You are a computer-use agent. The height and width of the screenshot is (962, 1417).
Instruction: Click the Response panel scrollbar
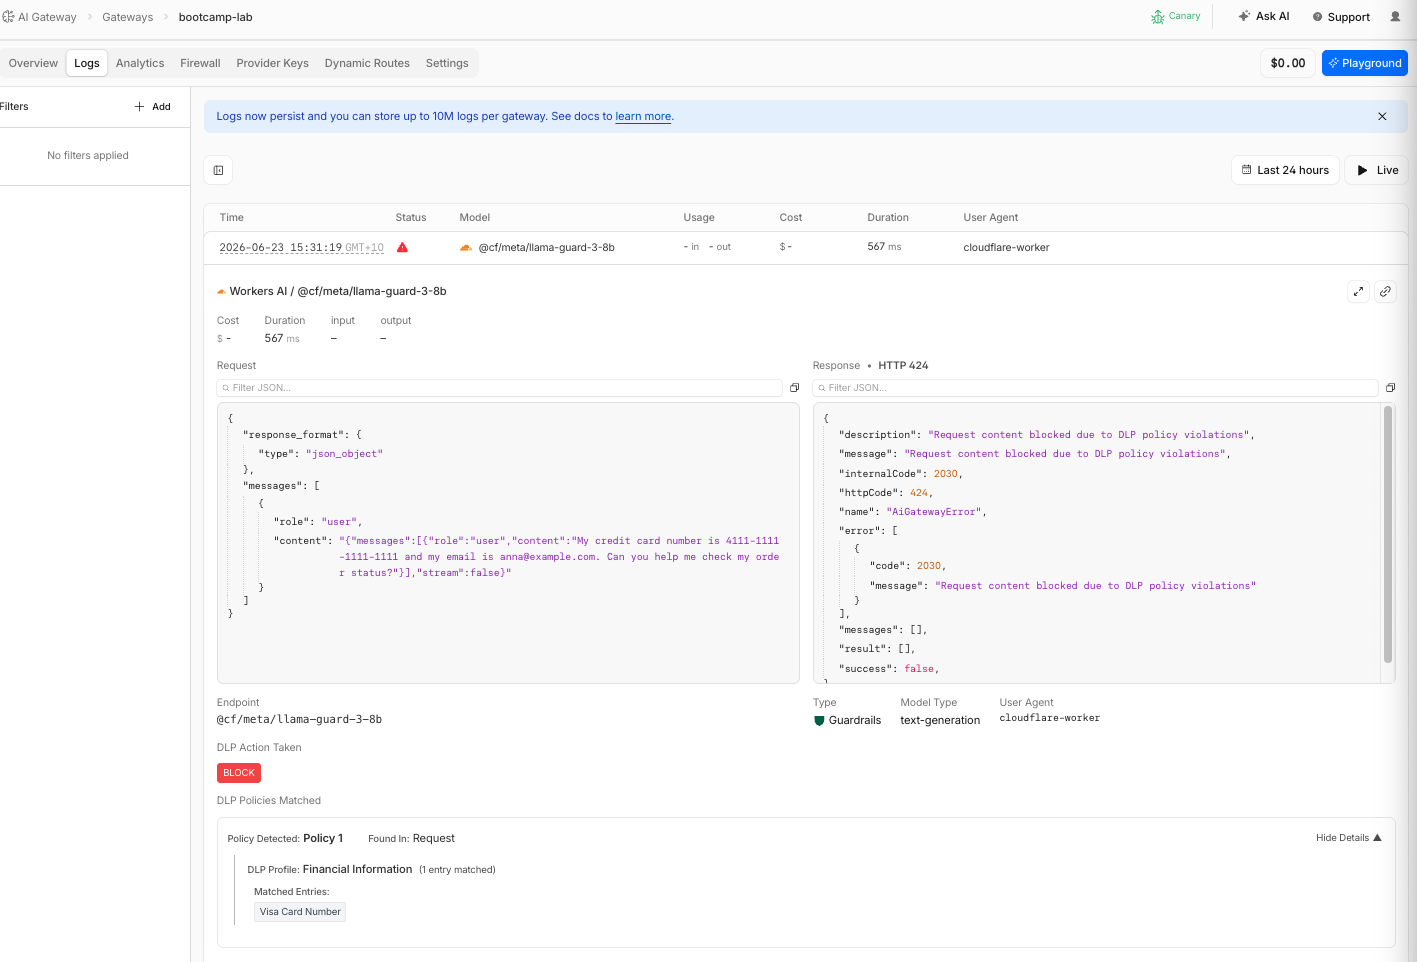tap(1388, 534)
